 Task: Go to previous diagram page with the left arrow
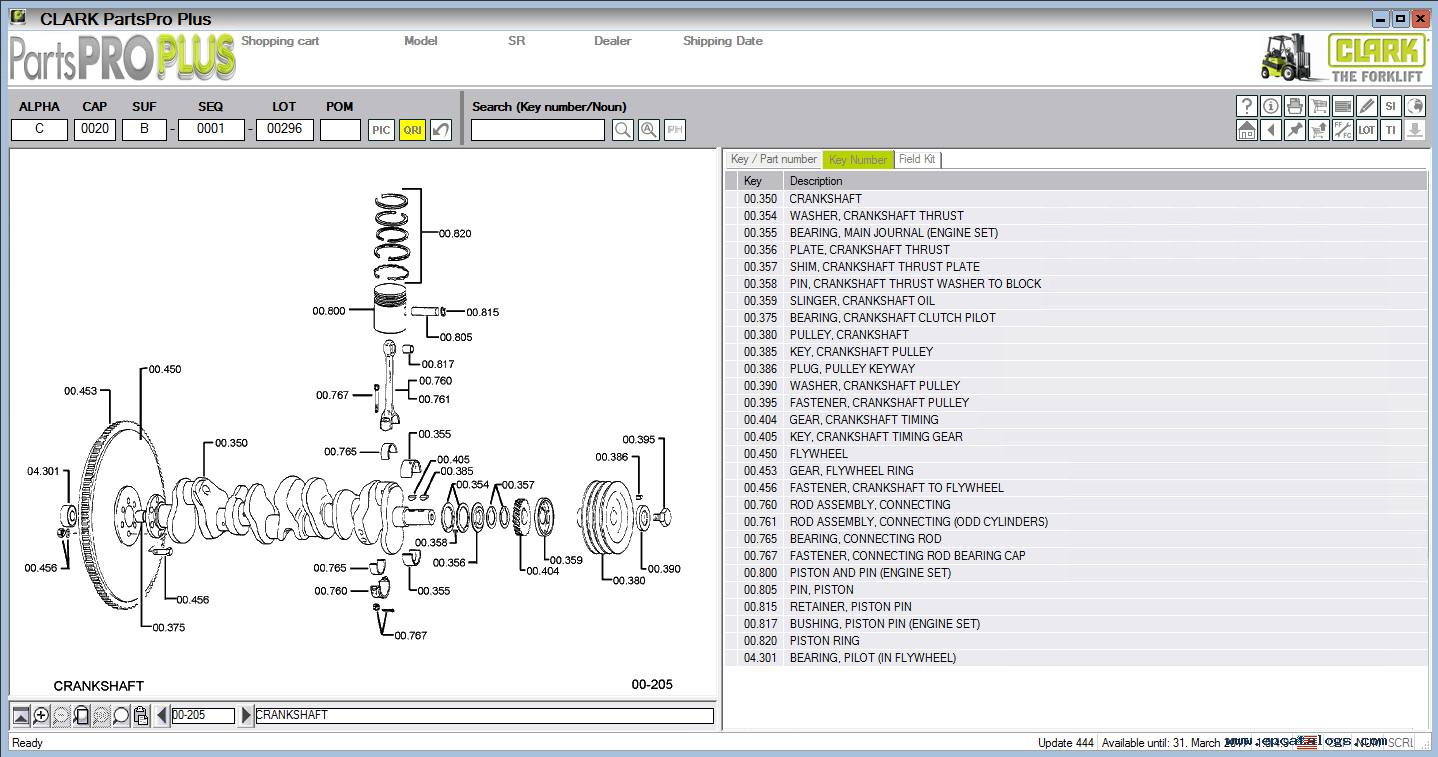[161, 715]
